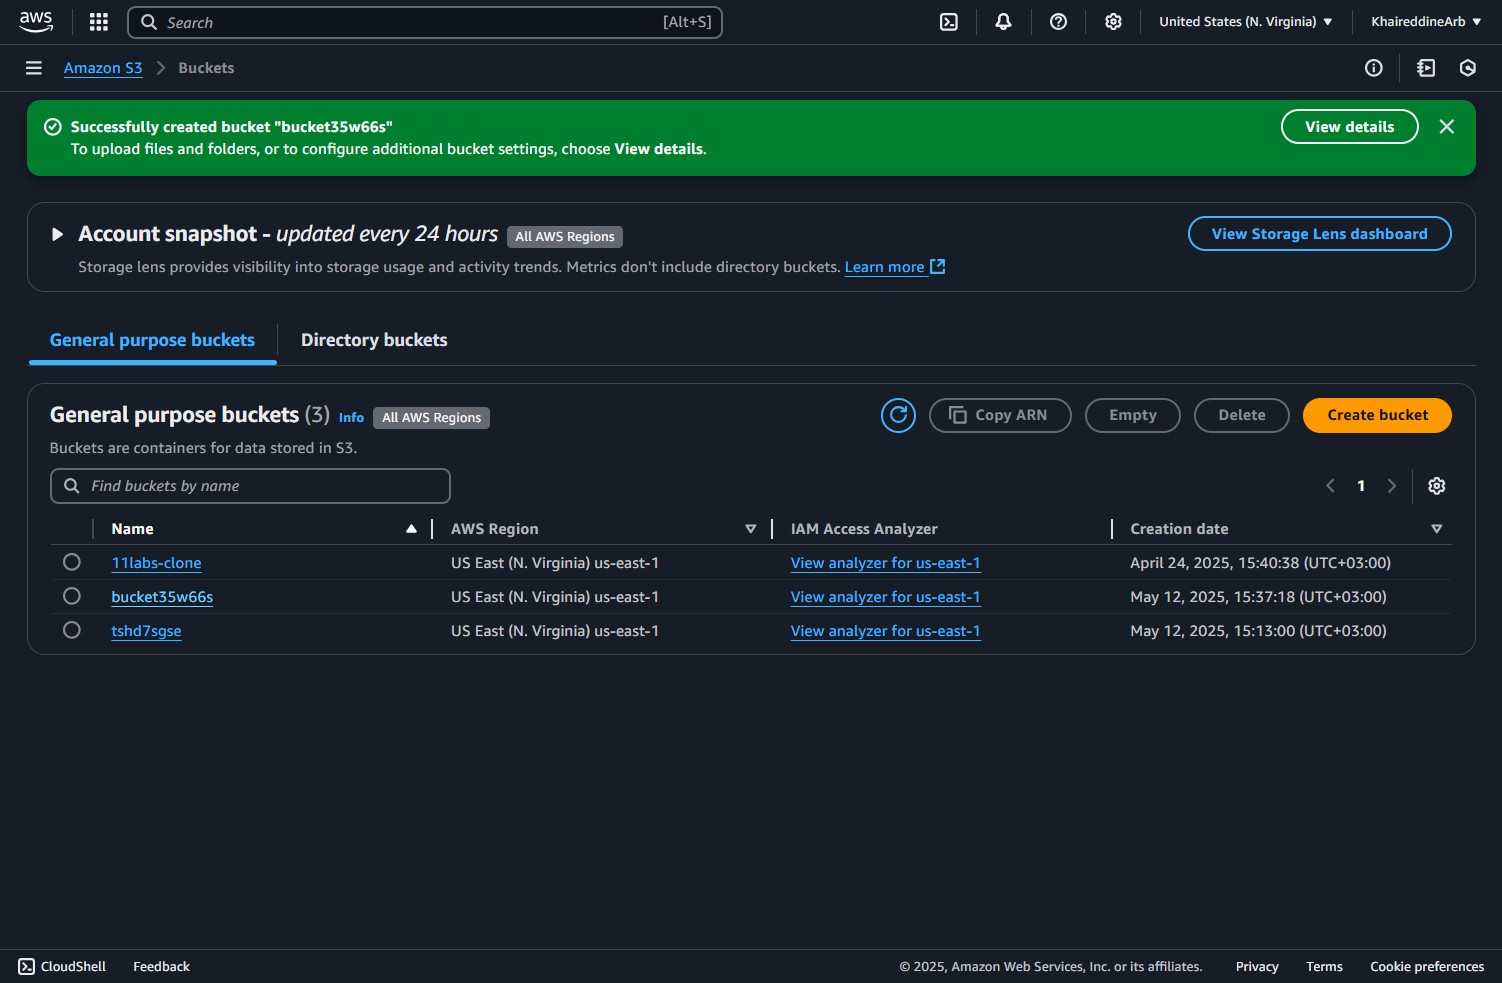Image resolution: width=1502 pixels, height=983 pixels.
Task: Click the Find buckets by name field
Action: tap(250, 486)
